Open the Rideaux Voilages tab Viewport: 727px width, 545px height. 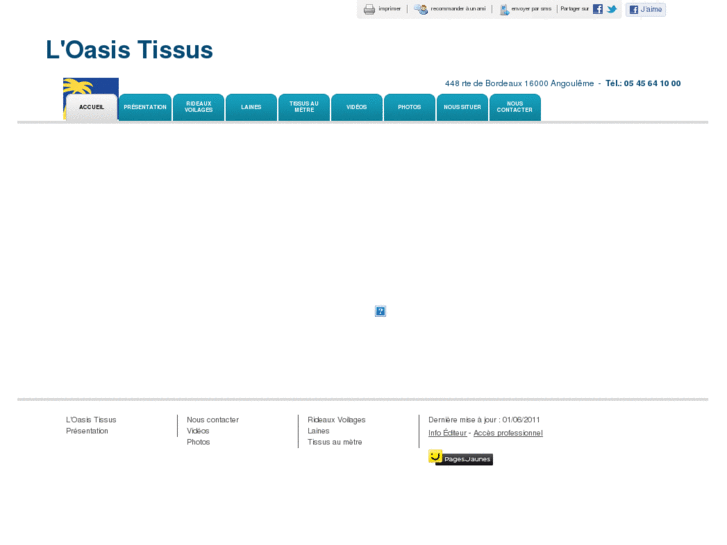tap(198, 107)
